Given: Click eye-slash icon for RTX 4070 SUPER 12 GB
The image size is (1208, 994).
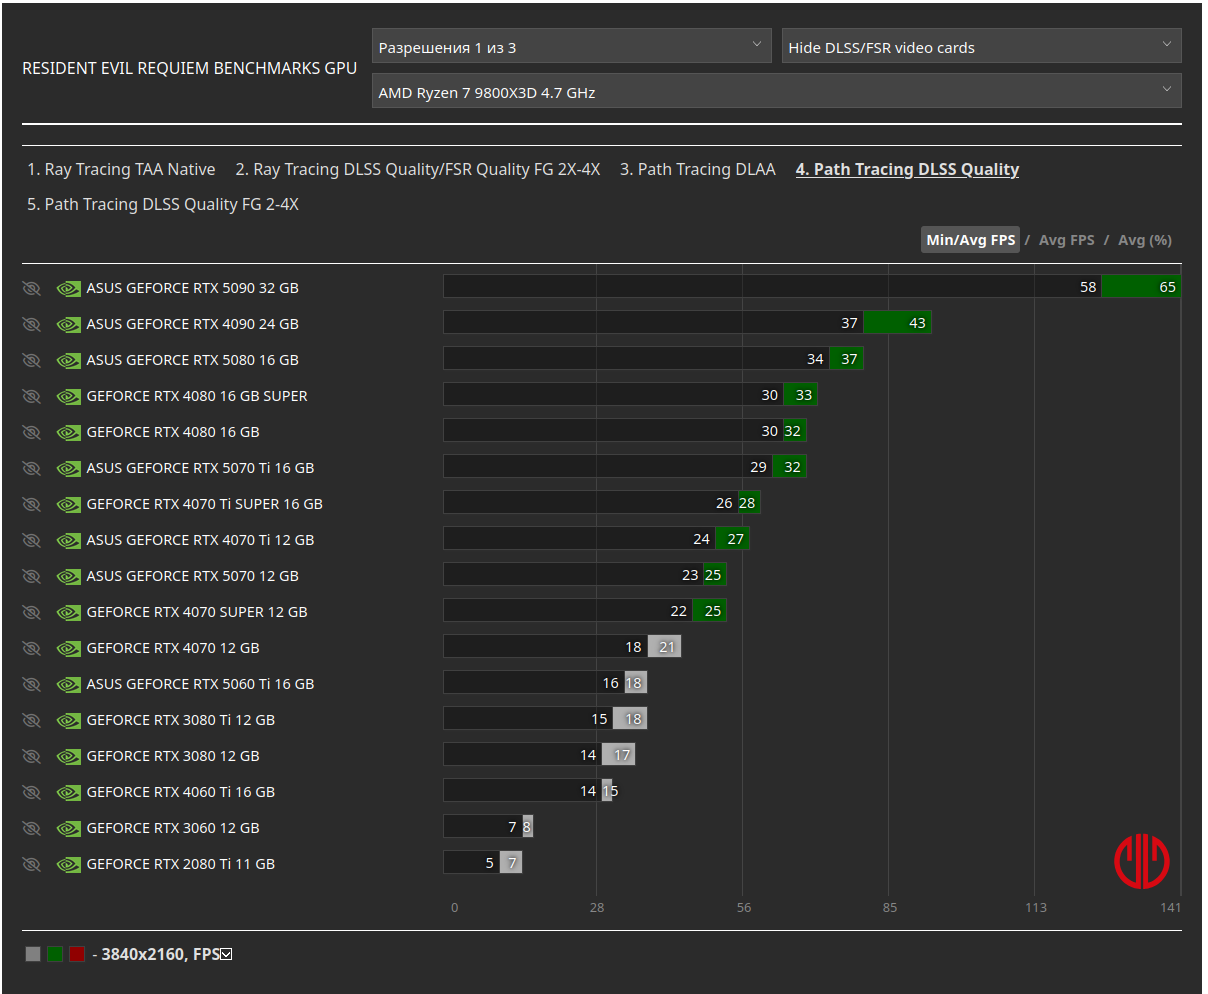Looking at the screenshot, I should tap(31, 612).
